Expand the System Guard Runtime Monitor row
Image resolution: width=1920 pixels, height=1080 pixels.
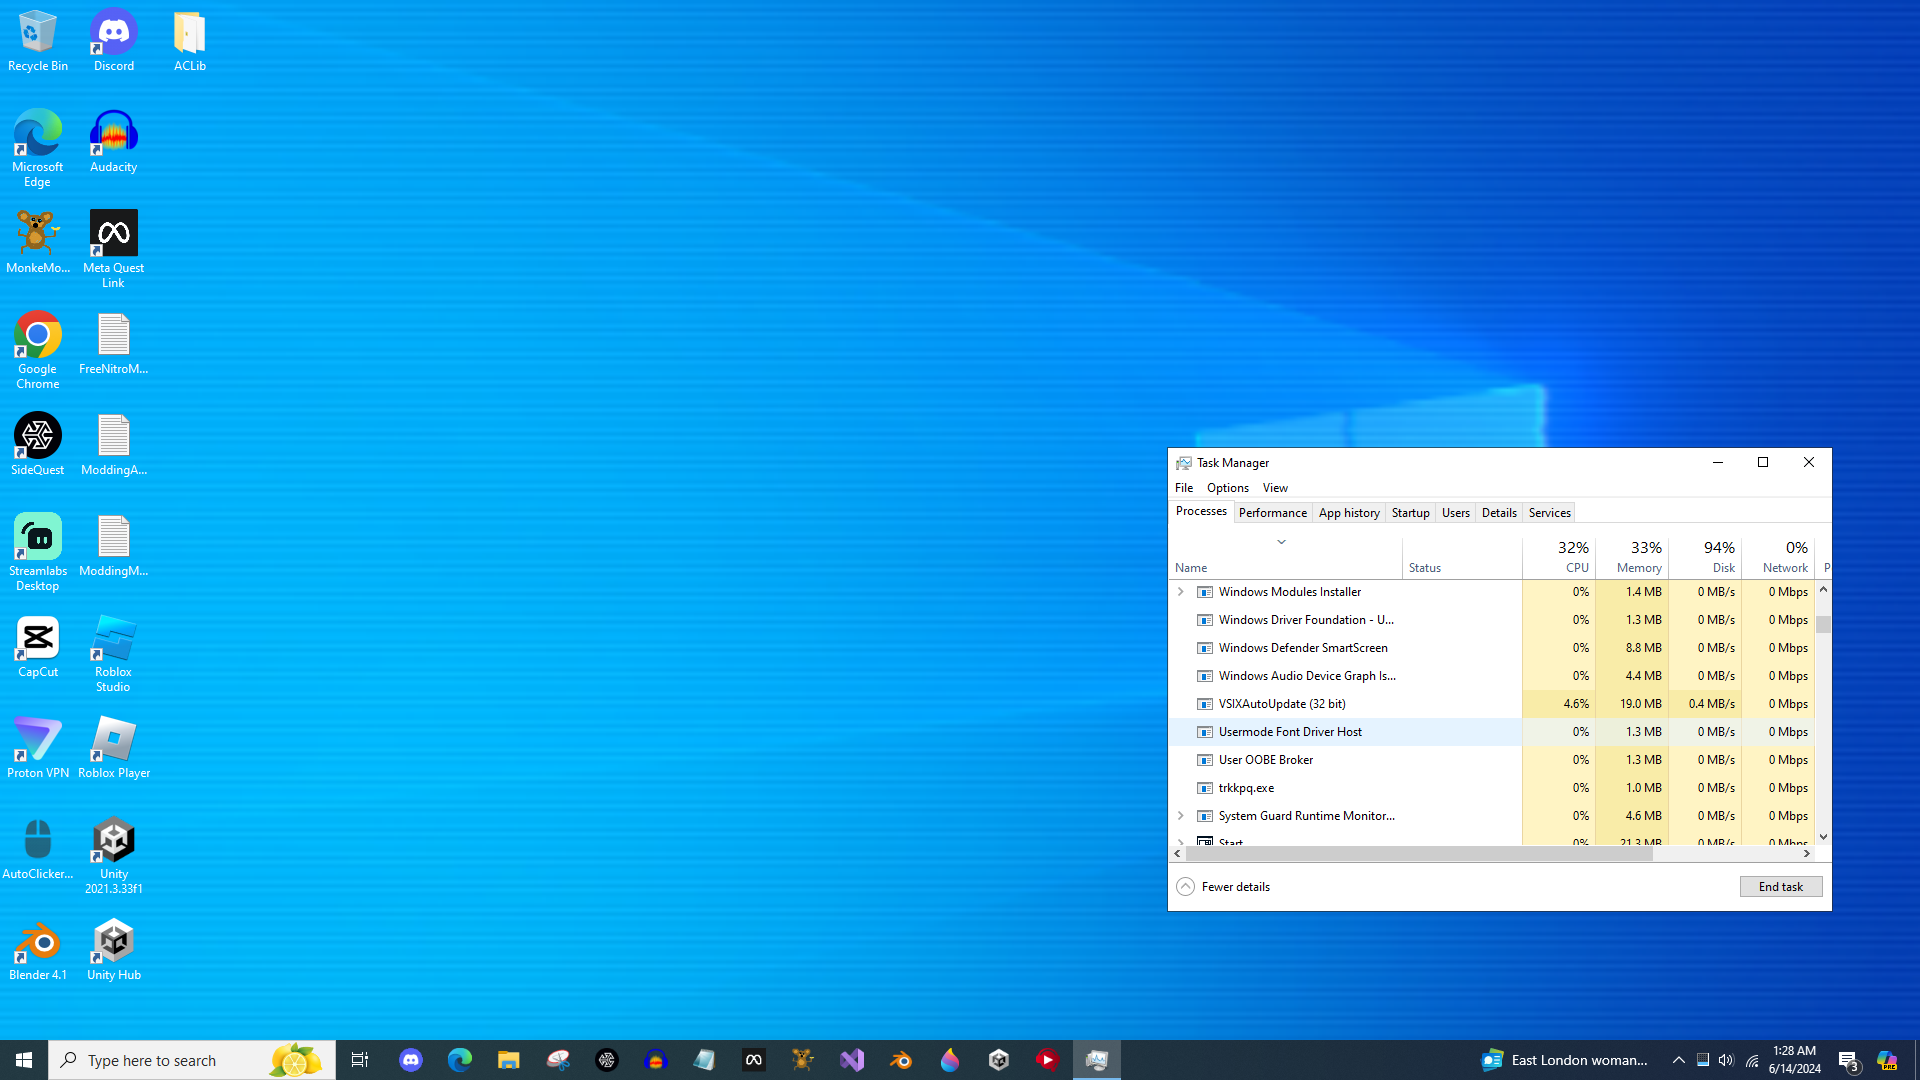coord(1180,816)
